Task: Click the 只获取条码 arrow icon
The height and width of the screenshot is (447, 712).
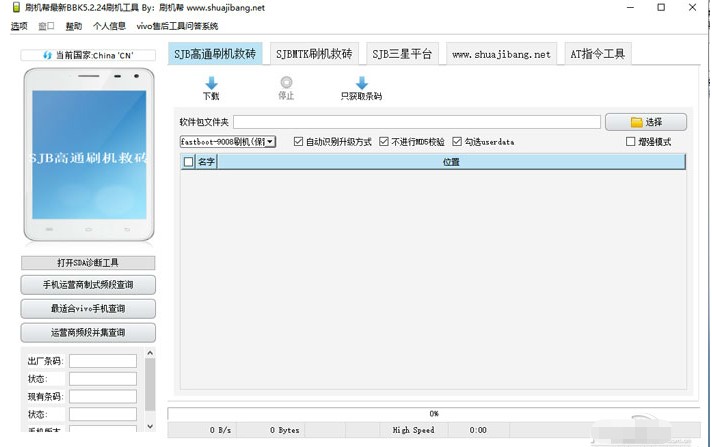Action: click(x=361, y=83)
